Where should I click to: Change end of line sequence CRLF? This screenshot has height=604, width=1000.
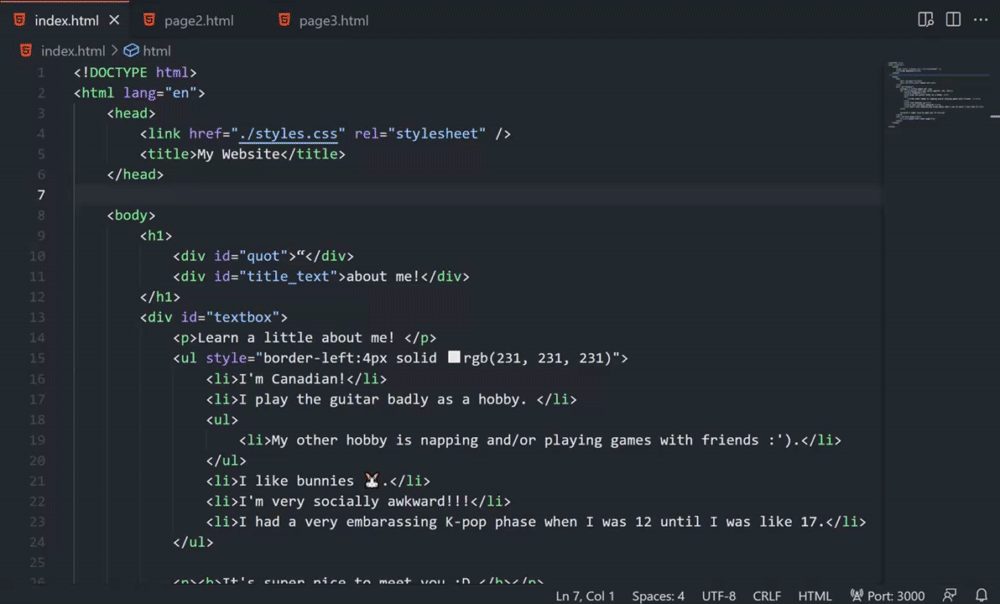[x=767, y=596]
